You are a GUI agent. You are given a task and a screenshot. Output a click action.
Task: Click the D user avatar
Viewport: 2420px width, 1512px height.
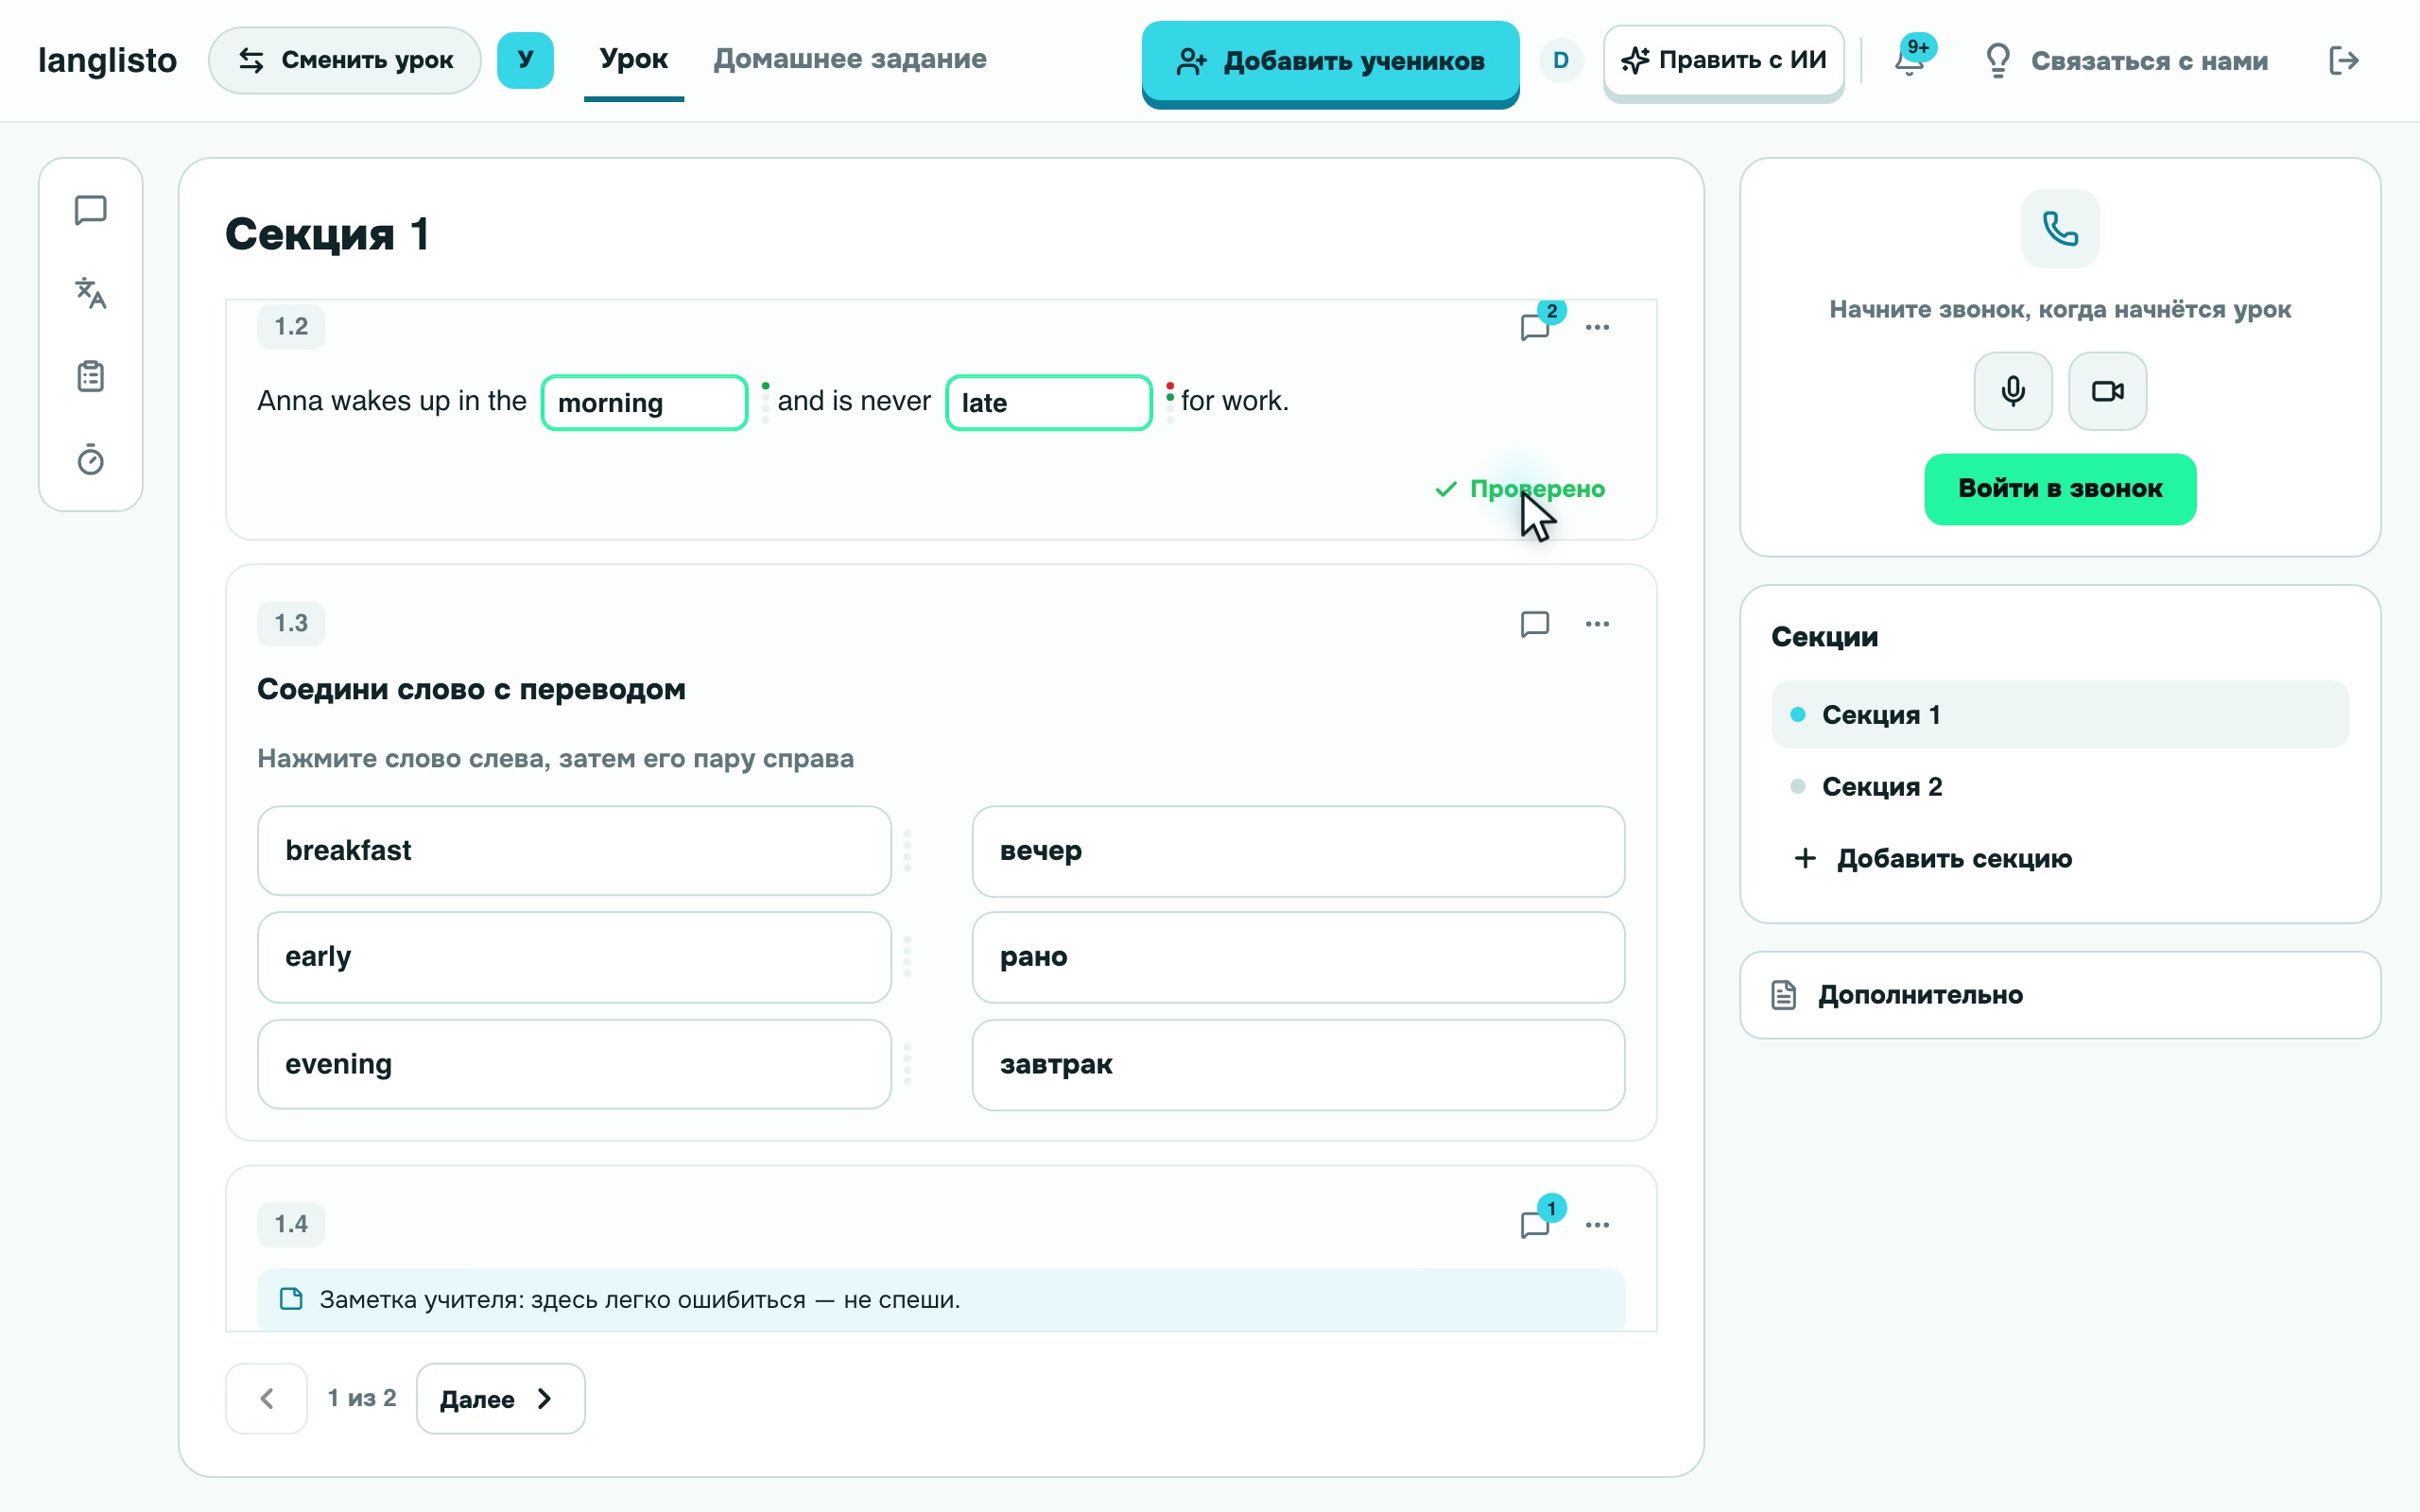pyautogui.click(x=1561, y=61)
